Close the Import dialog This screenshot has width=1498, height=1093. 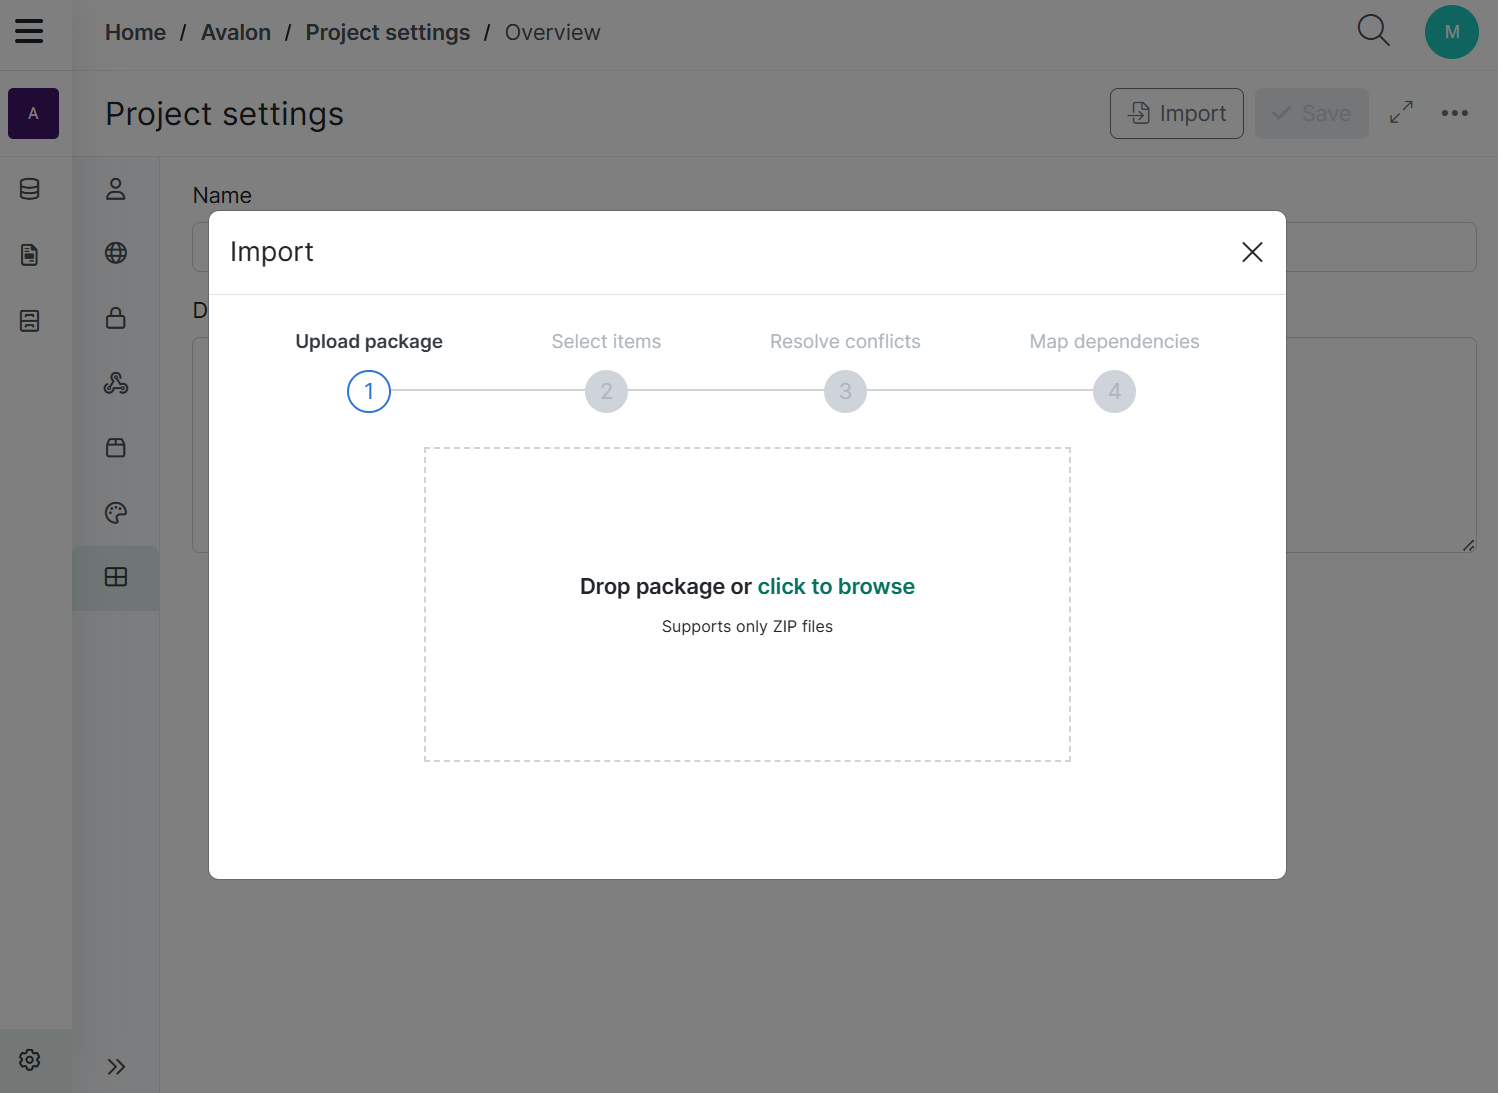coord(1251,252)
